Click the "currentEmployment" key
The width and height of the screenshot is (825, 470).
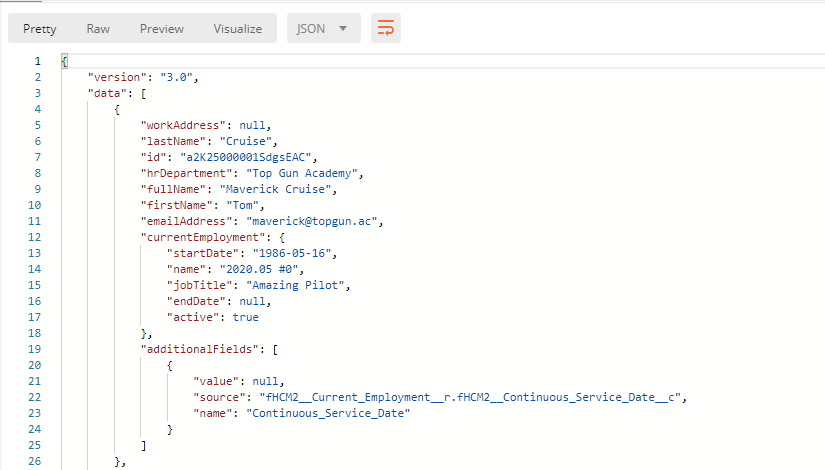pyautogui.click(x=203, y=237)
